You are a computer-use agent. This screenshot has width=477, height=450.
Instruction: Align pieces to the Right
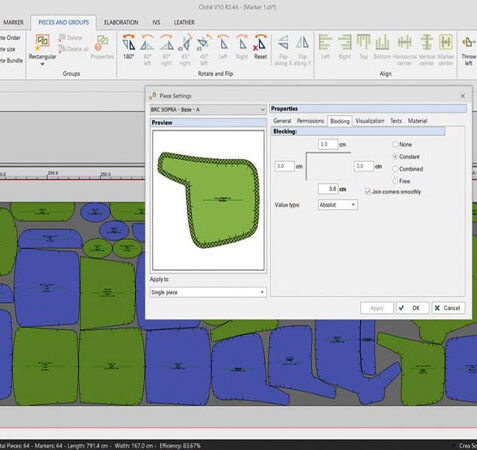[345, 47]
